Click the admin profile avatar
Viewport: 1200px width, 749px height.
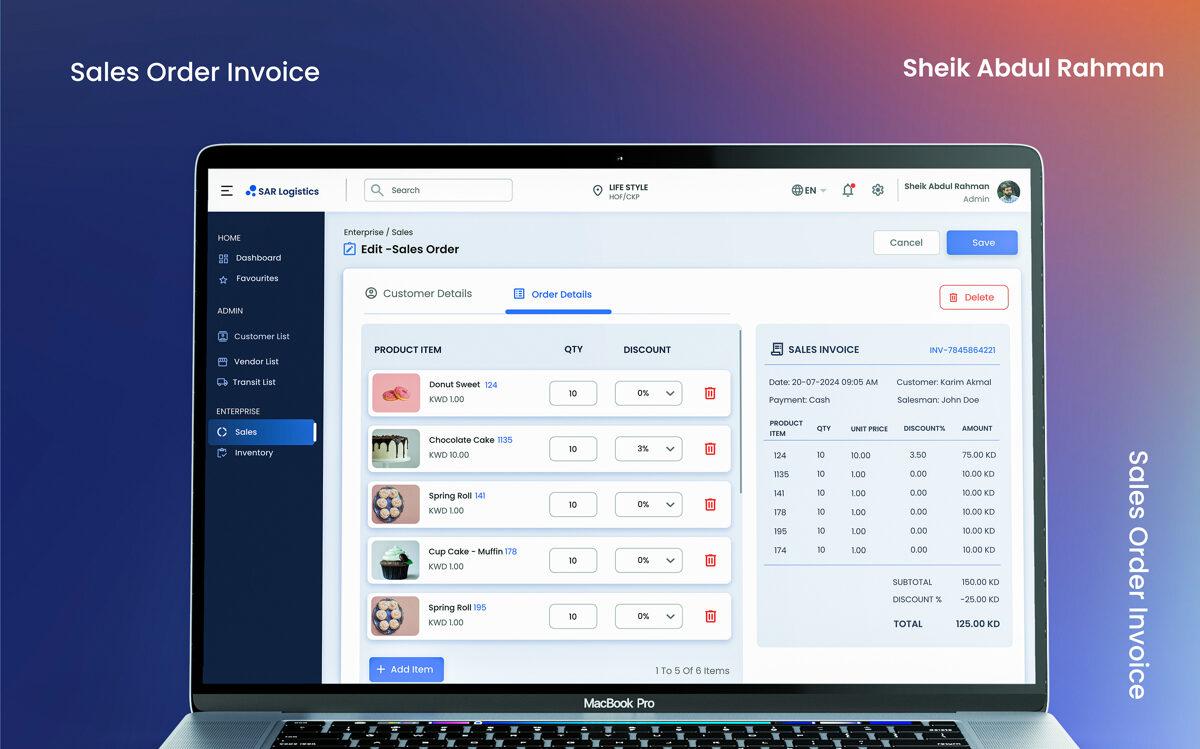pyautogui.click(x=1008, y=191)
